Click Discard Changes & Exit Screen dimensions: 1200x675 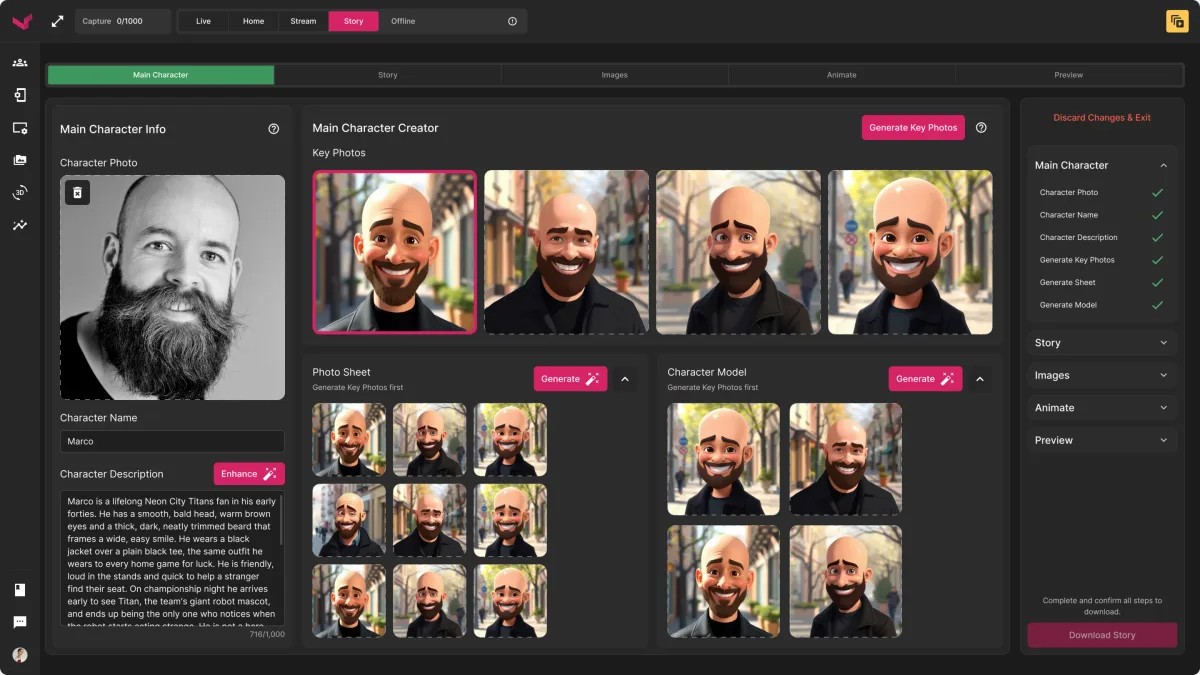click(1102, 118)
